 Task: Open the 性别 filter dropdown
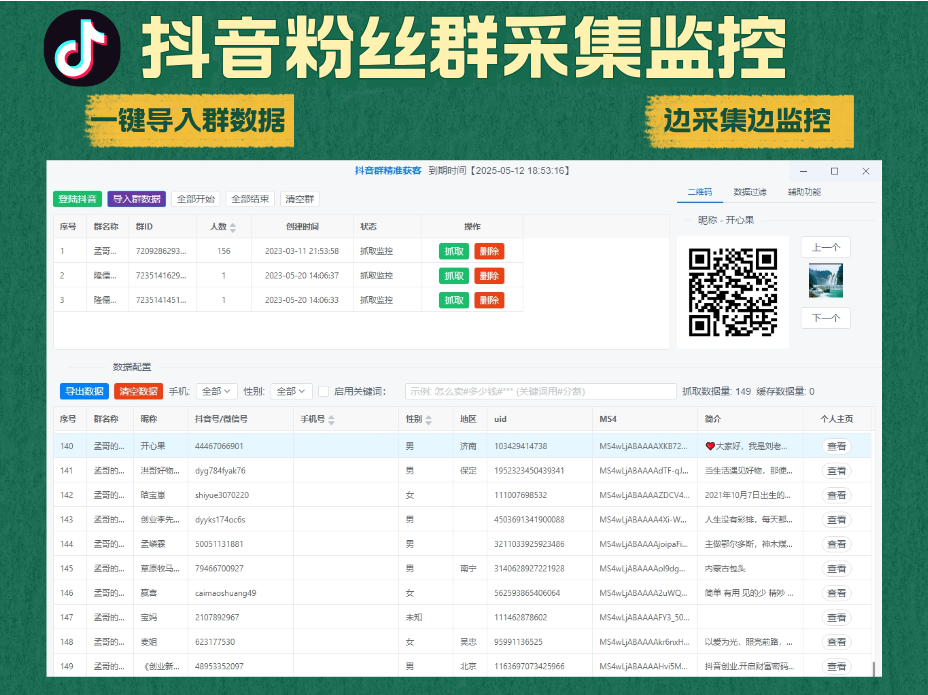pyautogui.click(x=291, y=392)
